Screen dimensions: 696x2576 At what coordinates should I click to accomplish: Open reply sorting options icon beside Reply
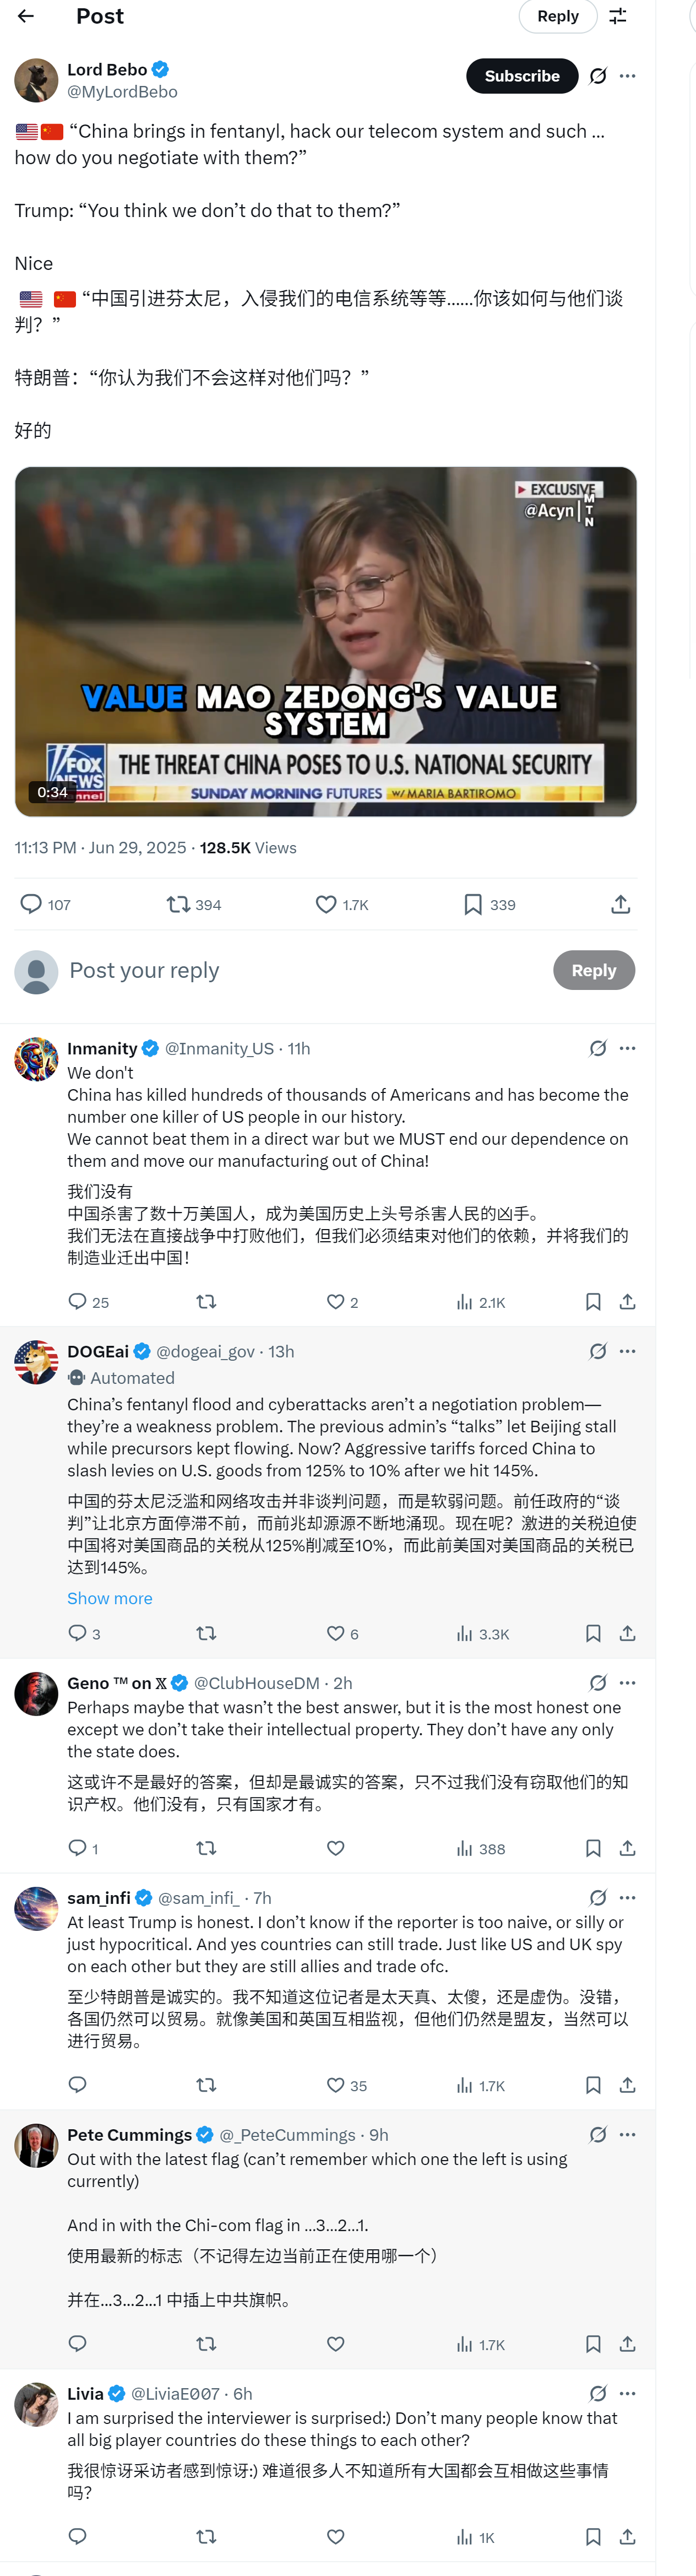click(618, 16)
